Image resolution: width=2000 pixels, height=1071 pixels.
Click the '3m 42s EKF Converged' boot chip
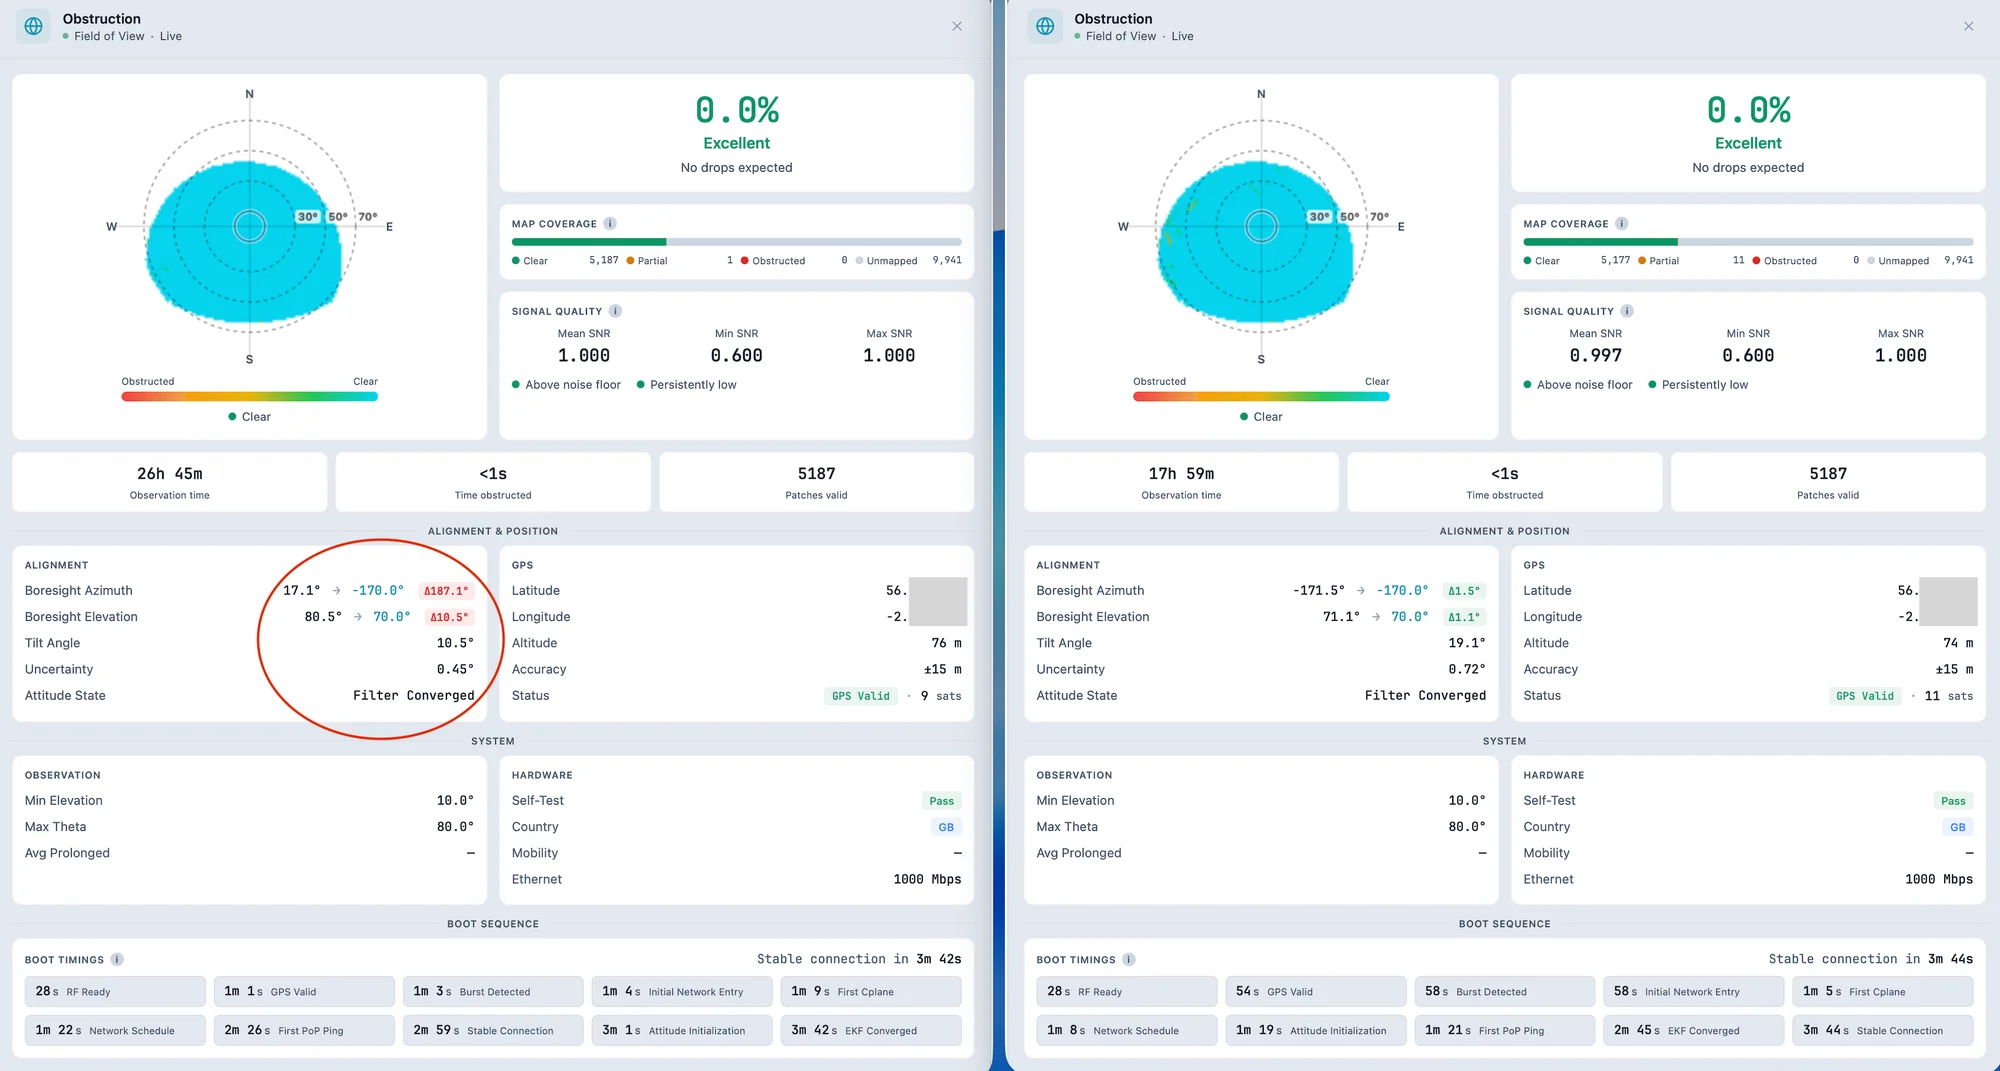(870, 1030)
